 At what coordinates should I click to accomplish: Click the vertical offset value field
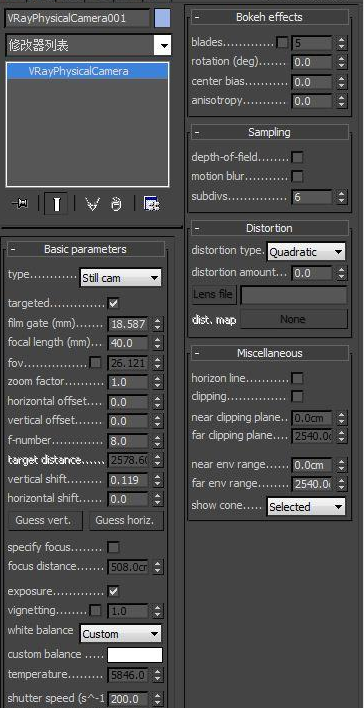[128, 421]
